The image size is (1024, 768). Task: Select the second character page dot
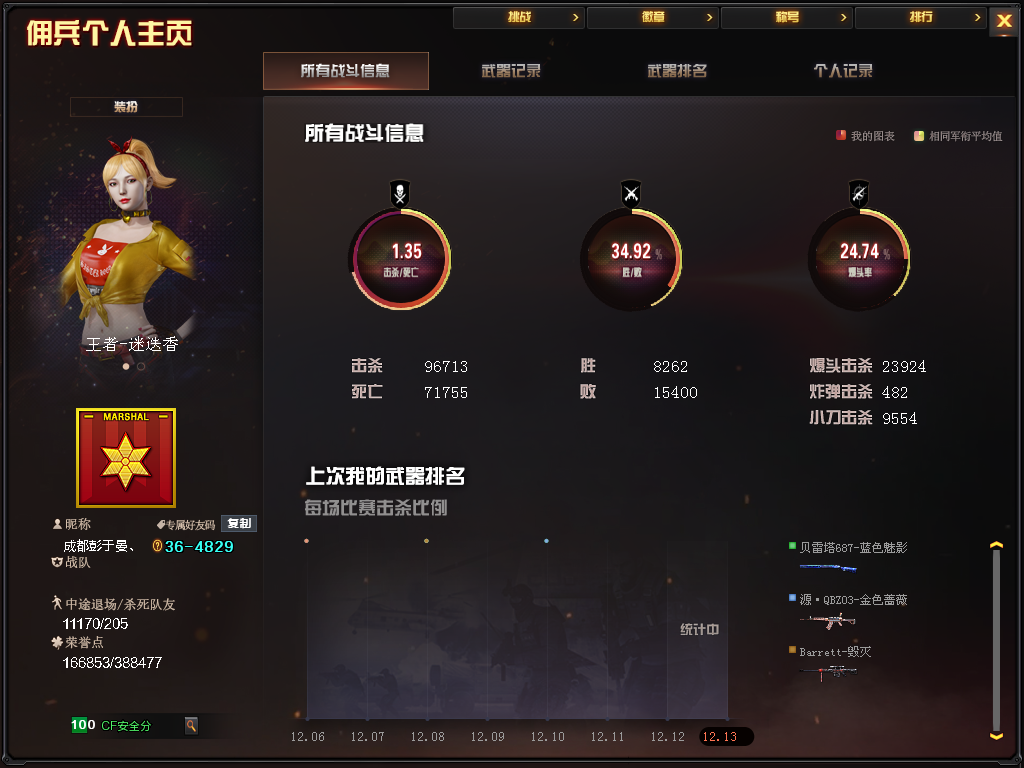click(x=141, y=366)
